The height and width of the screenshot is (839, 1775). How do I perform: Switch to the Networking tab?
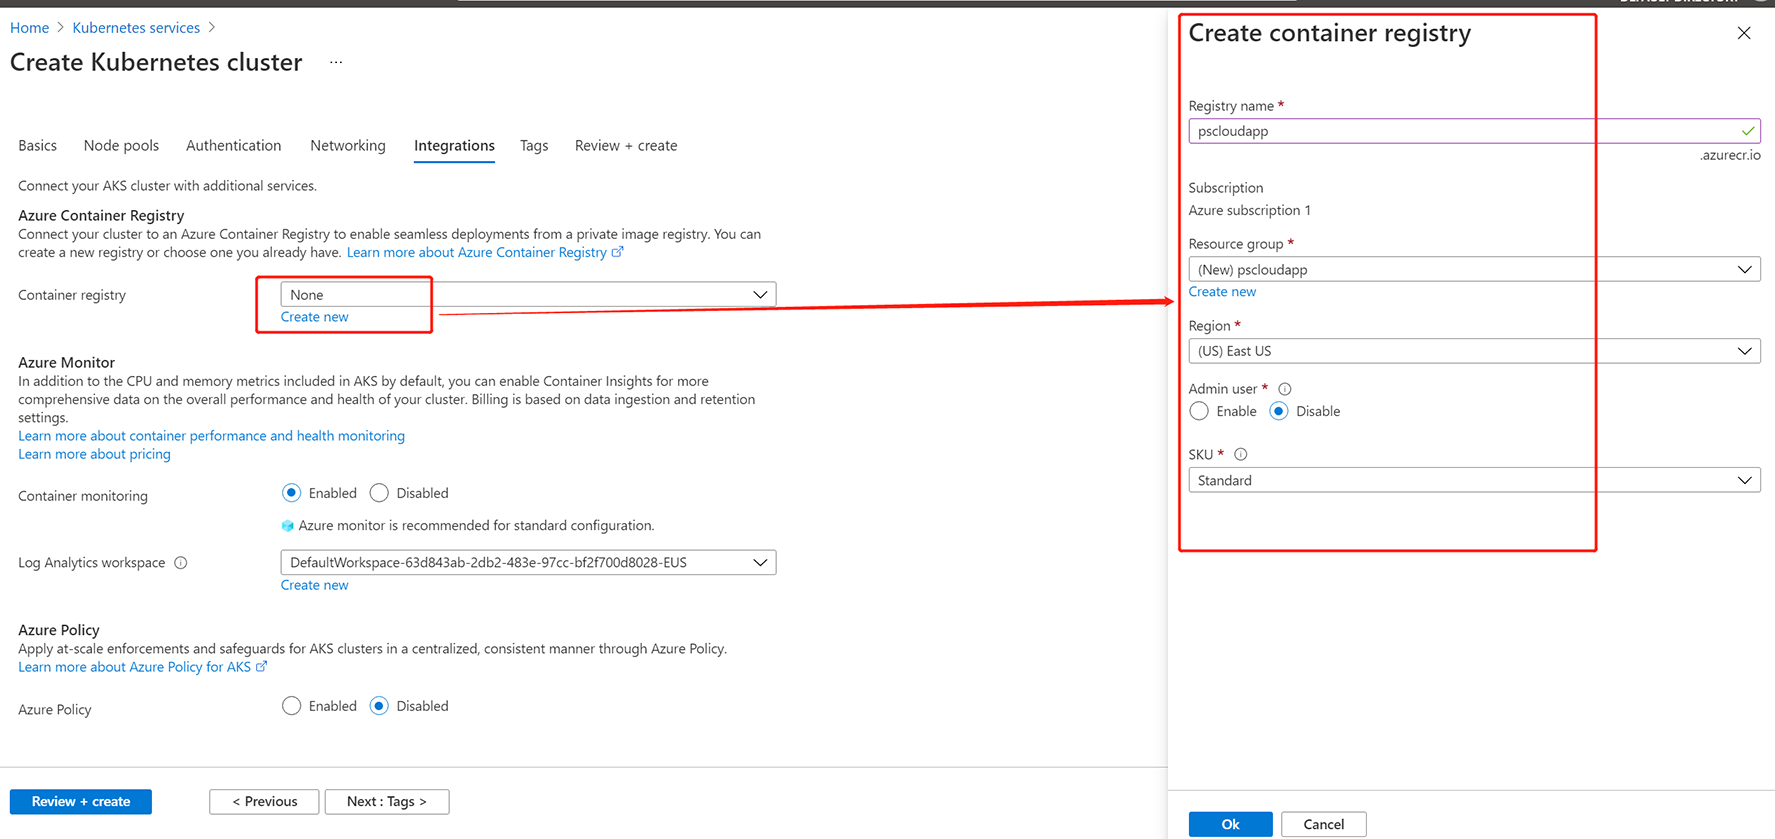click(x=347, y=146)
